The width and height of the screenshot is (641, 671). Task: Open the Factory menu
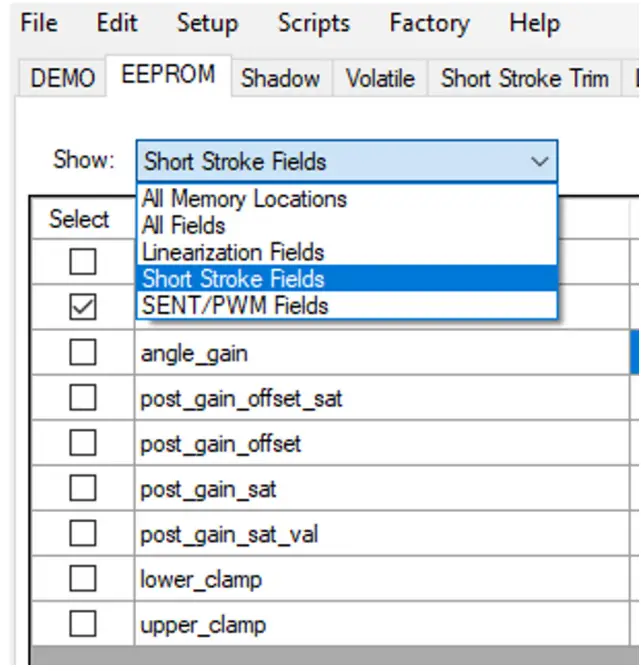[x=429, y=23]
